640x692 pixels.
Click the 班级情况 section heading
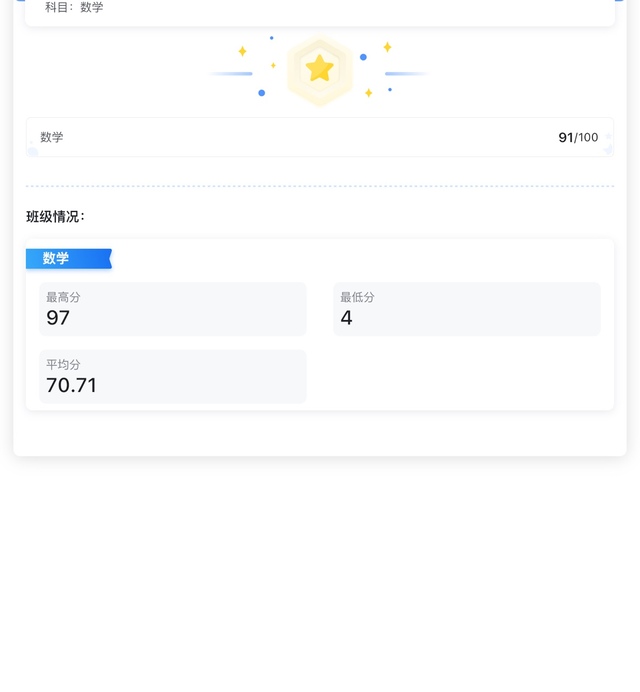click(x=55, y=216)
